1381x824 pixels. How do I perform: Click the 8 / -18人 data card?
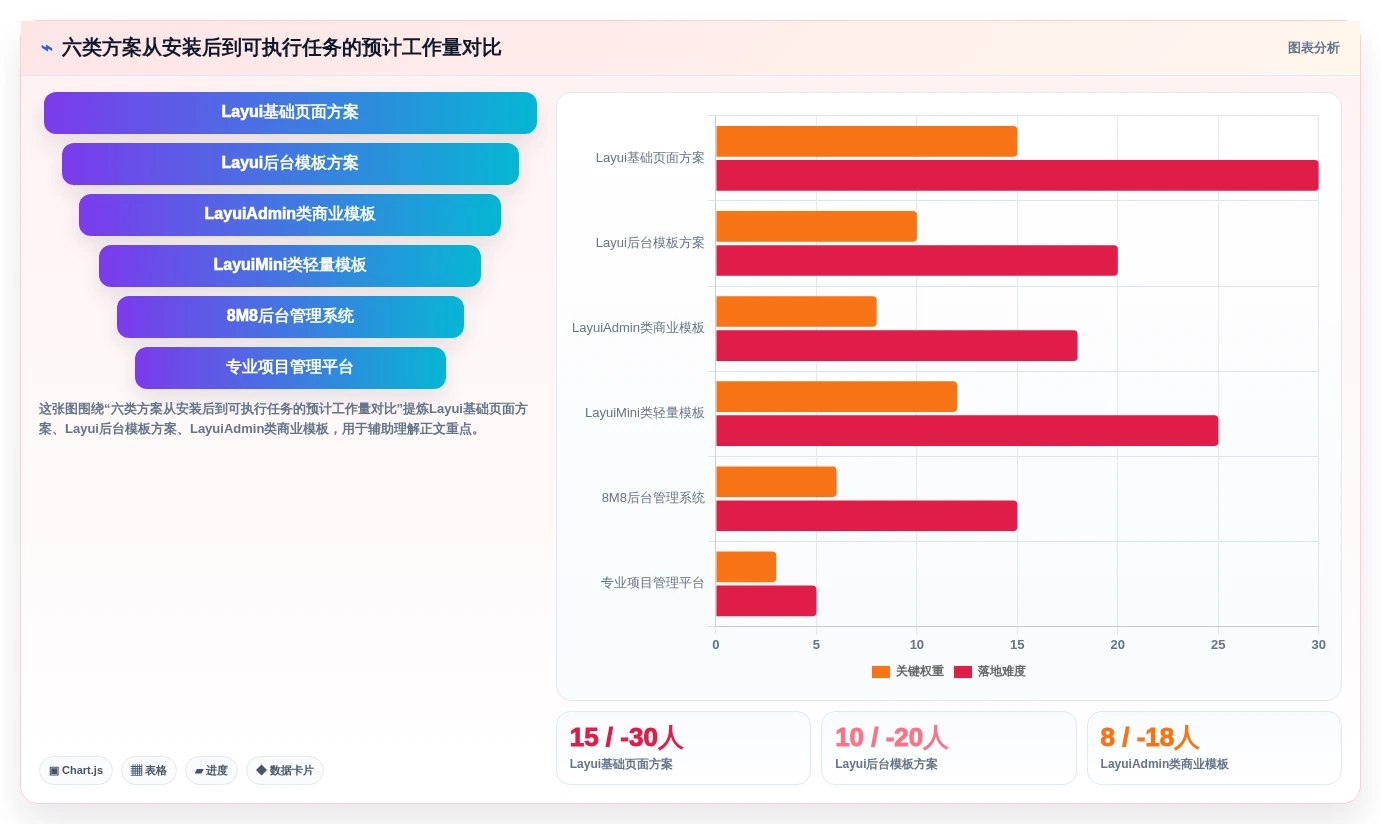[x=1214, y=748]
